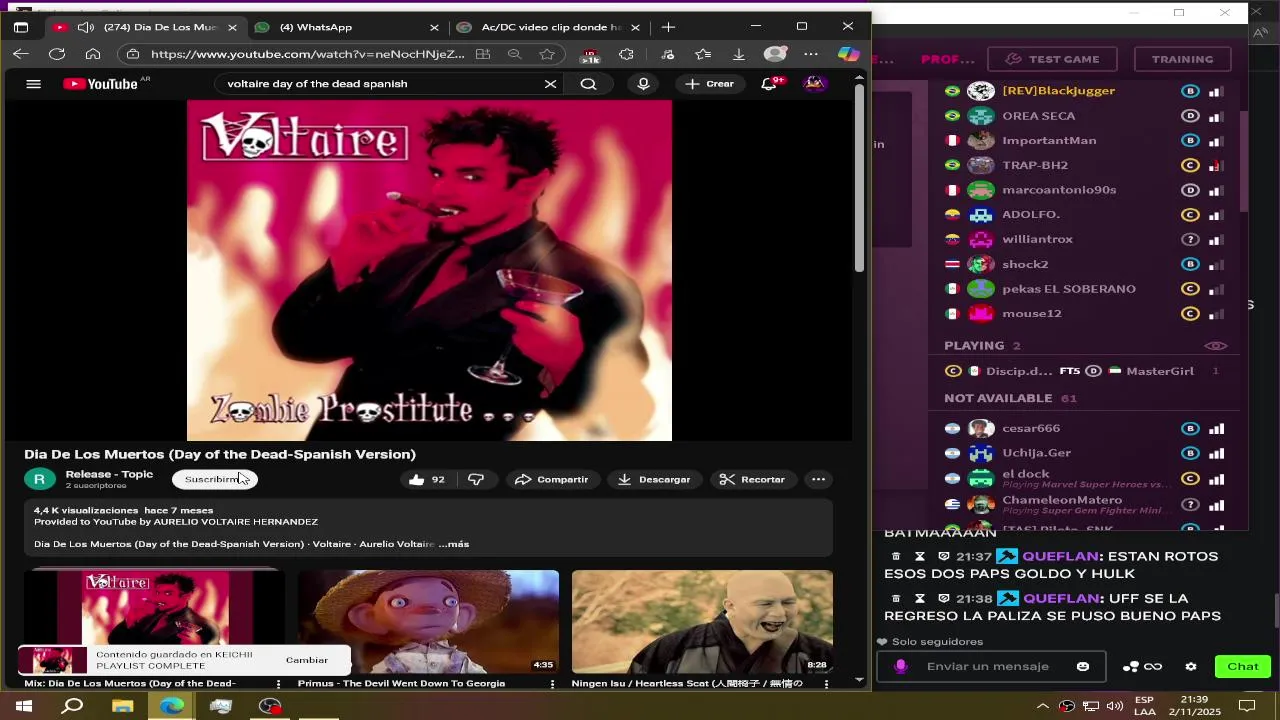Send message with green Chat button
1280x720 pixels.
(1243, 667)
